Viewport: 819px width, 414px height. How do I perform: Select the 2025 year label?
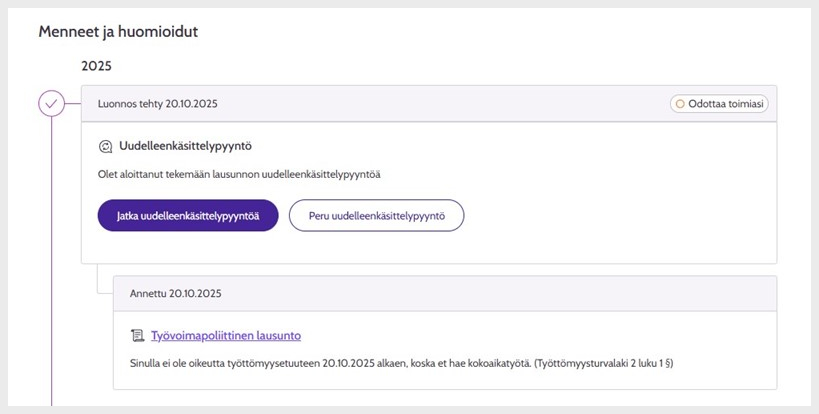point(96,66)
